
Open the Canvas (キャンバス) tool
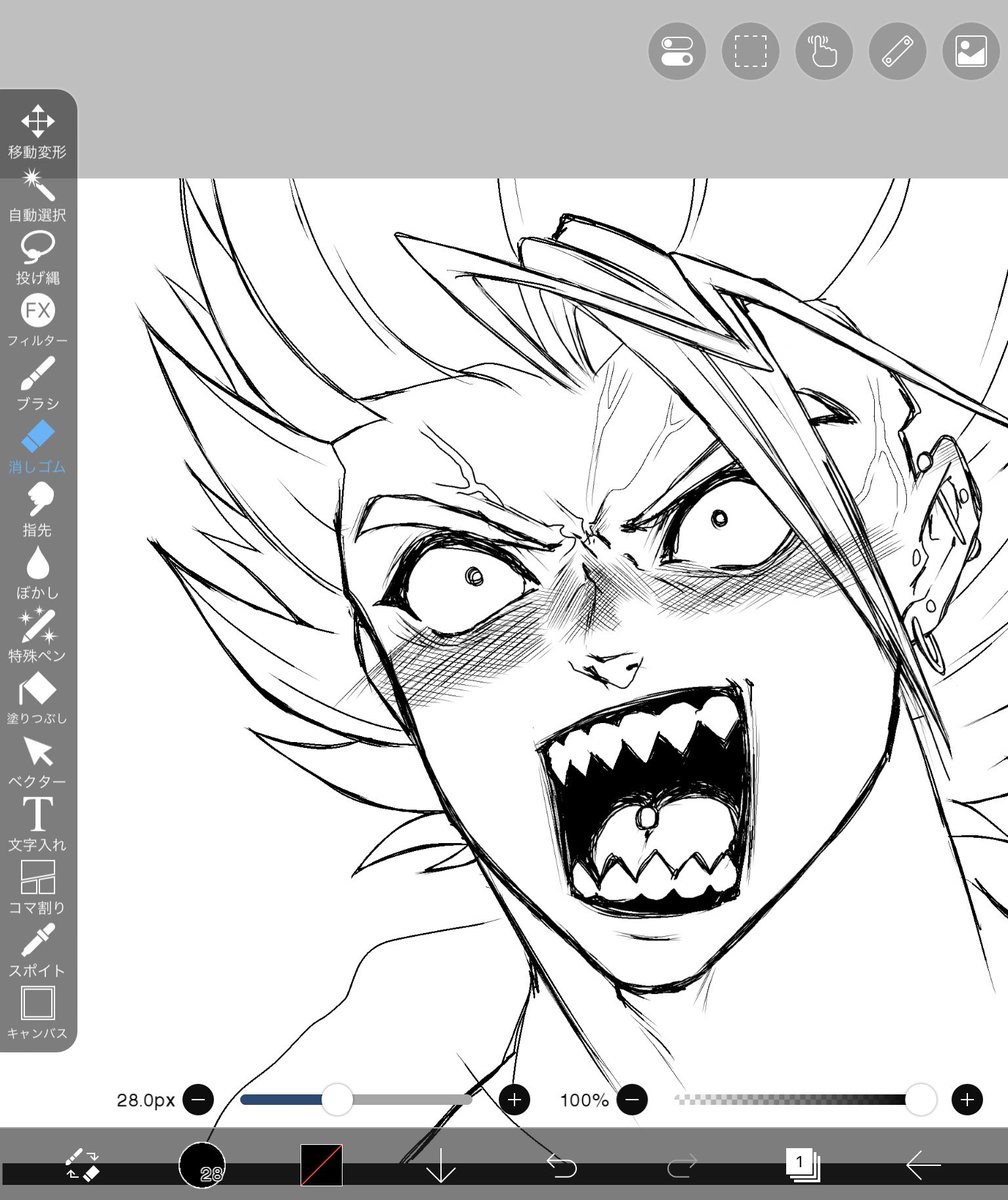38,1014
